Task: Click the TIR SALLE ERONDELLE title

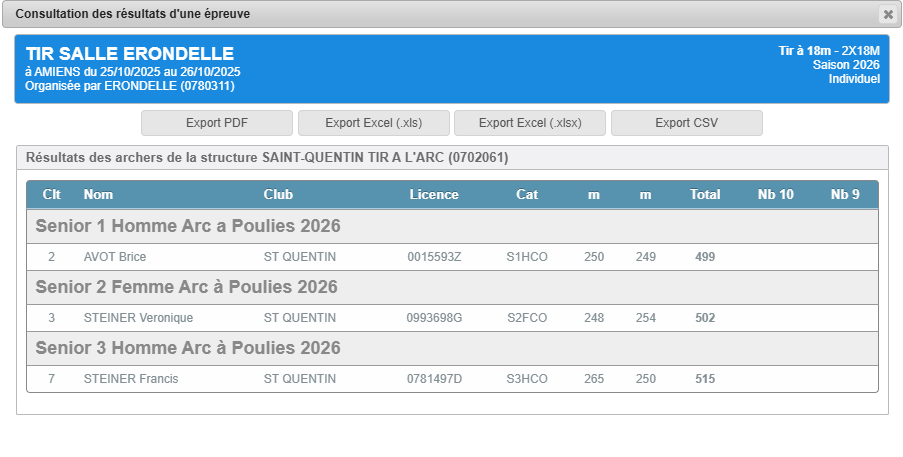Action: point(129,54)
